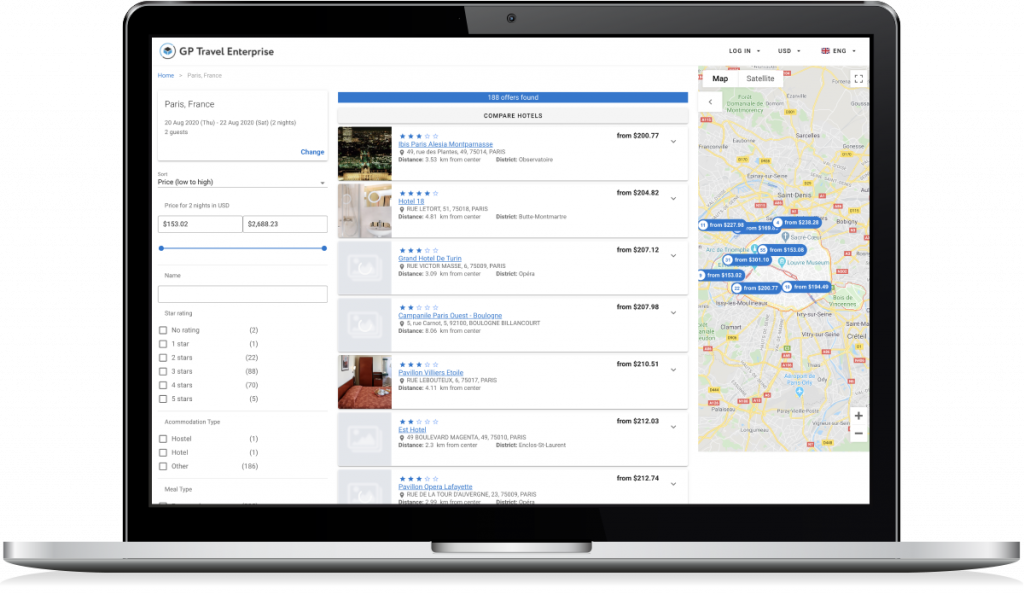Click the fullscreen icon on the map
The width and height of the screenshot is (1024, 594).
coord(858,79)
